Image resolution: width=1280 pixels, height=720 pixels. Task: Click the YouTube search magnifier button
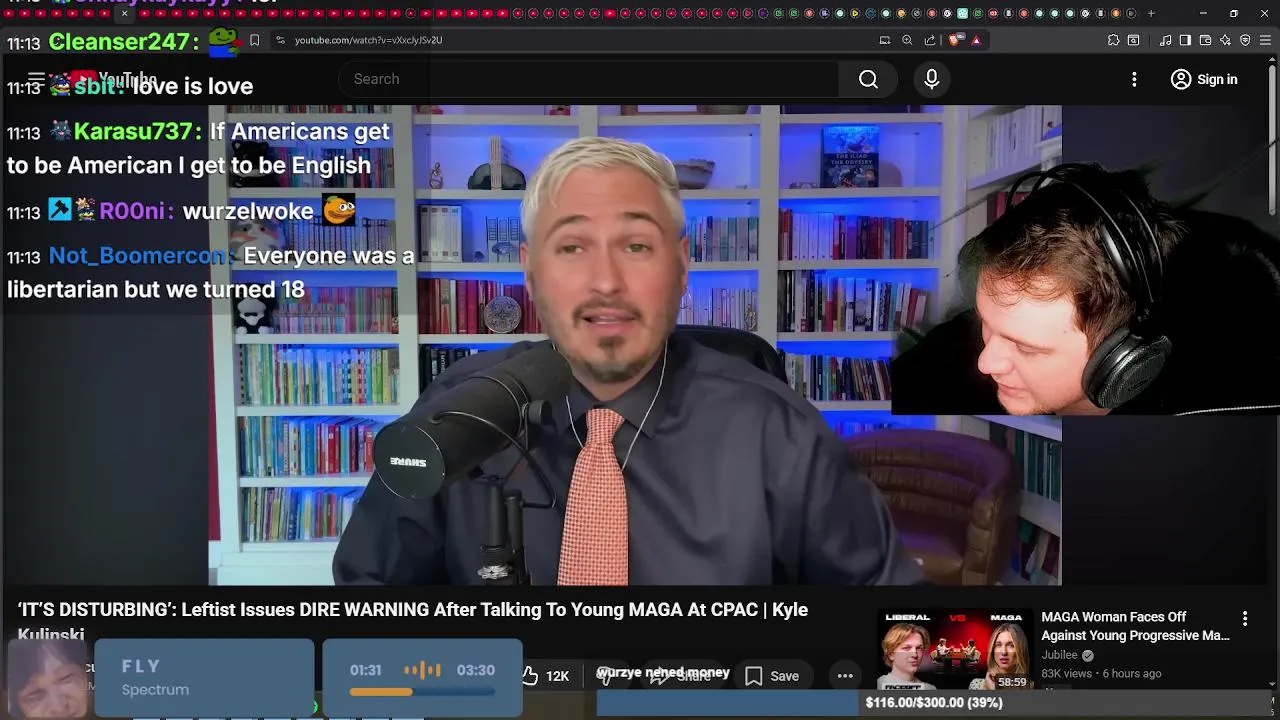click(868, 79)
